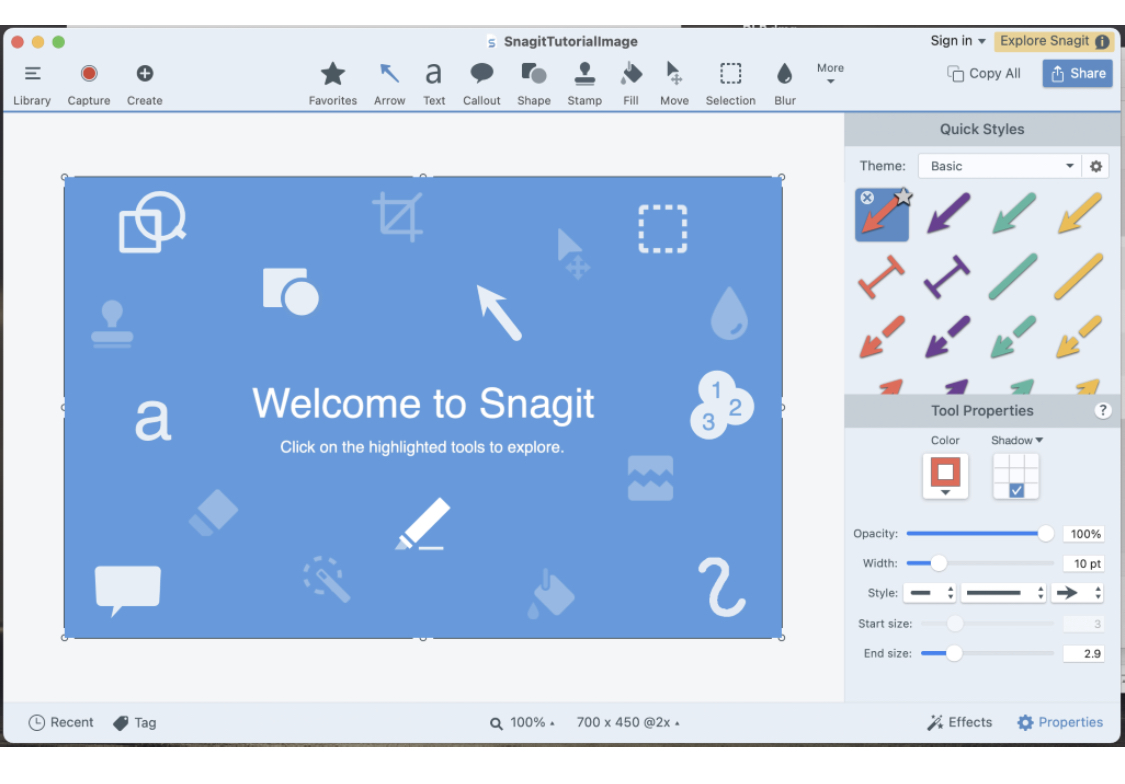The image size is (1125, 784).
Task: Choose the purple arrow quick style
Action: pos(948,213)
